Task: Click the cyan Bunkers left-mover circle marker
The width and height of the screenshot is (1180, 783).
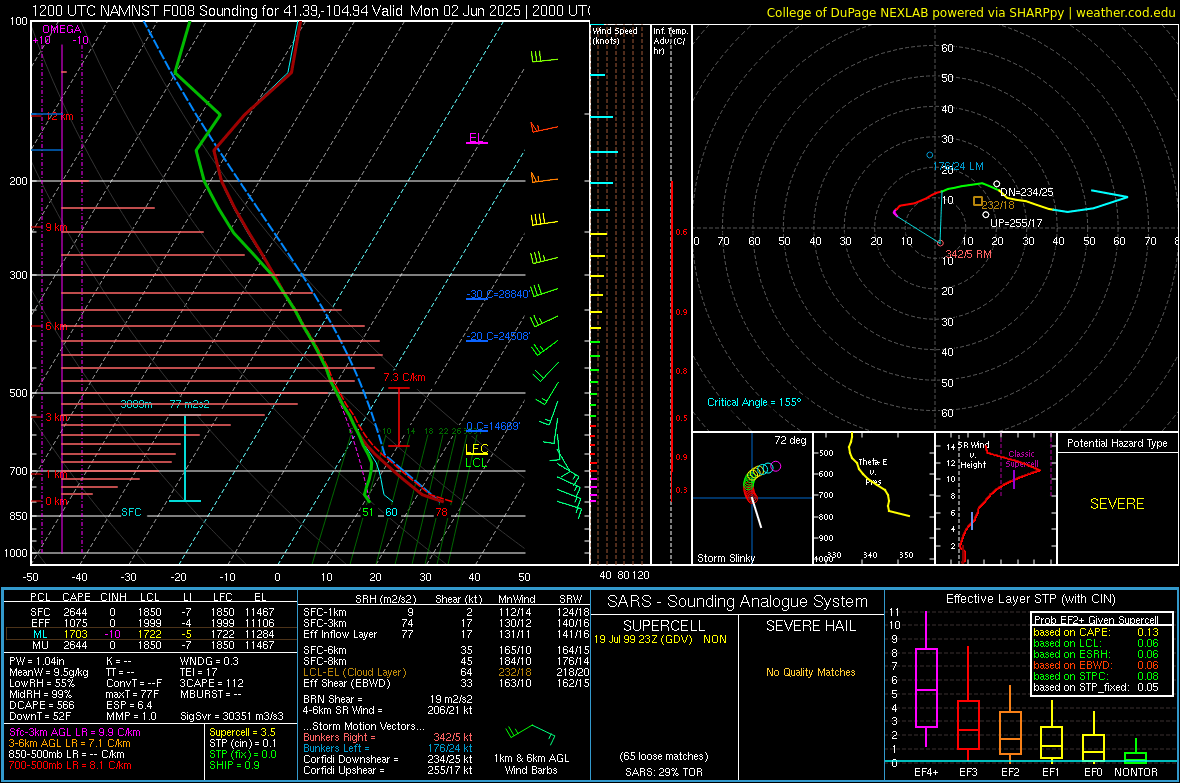Action: [x=930, y=155]
